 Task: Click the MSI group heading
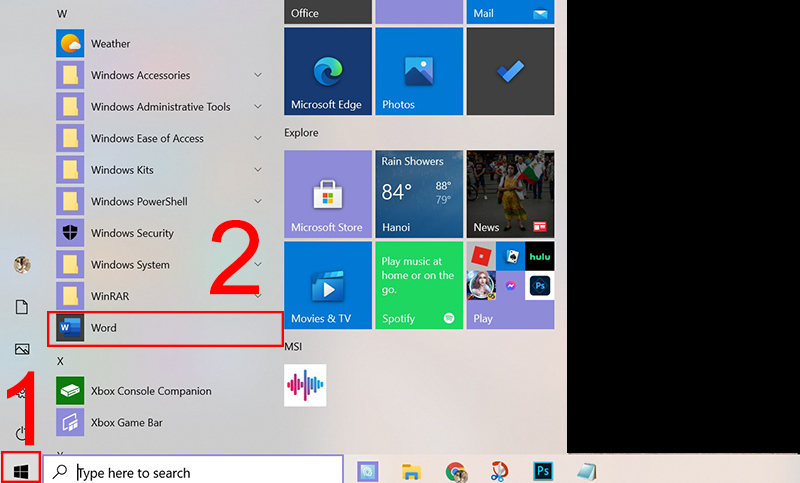pos(293,346)
